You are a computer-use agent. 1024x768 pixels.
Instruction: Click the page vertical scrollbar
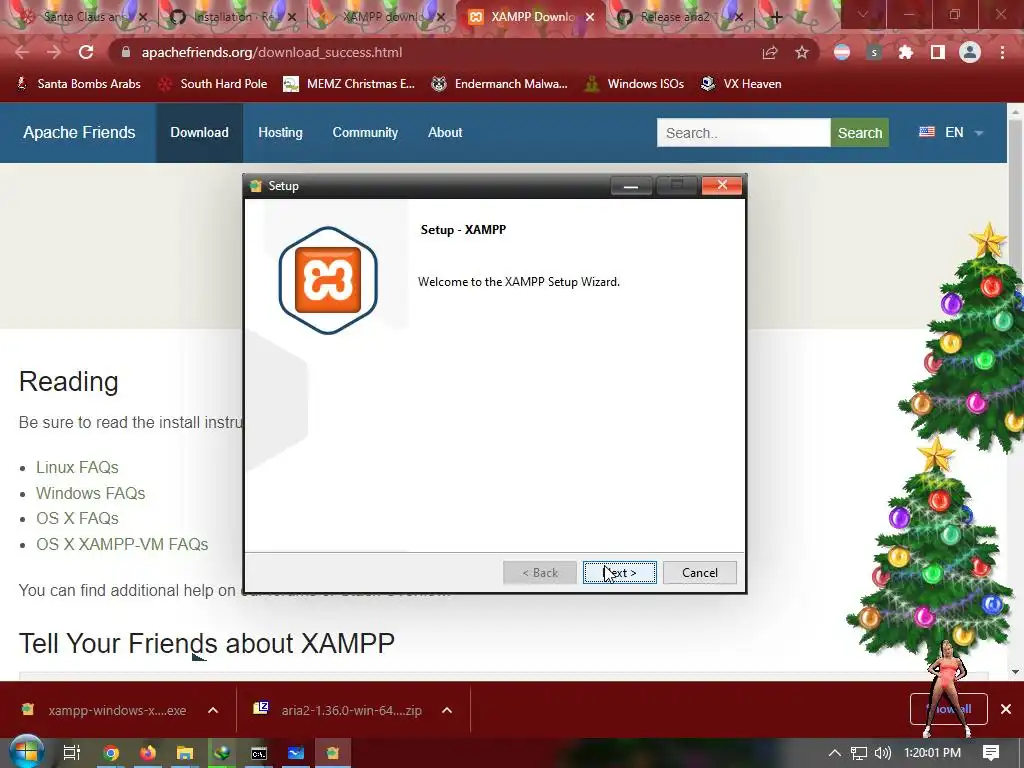pos(1015,392)
